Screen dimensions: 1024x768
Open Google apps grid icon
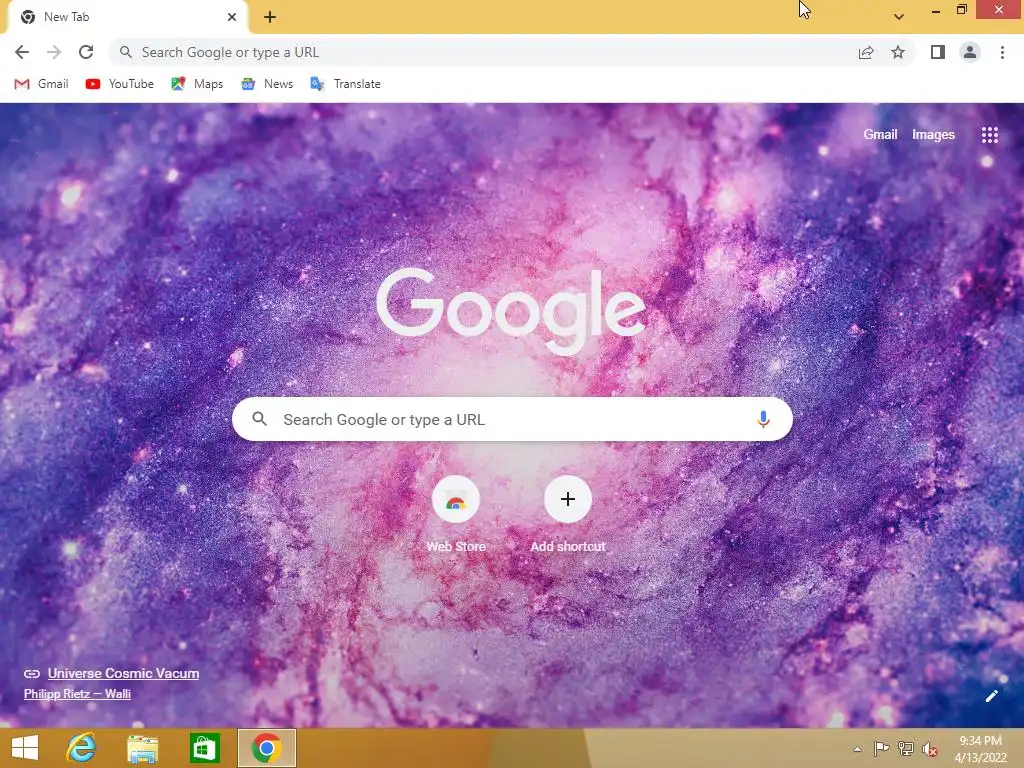click(x=990, y=135)
